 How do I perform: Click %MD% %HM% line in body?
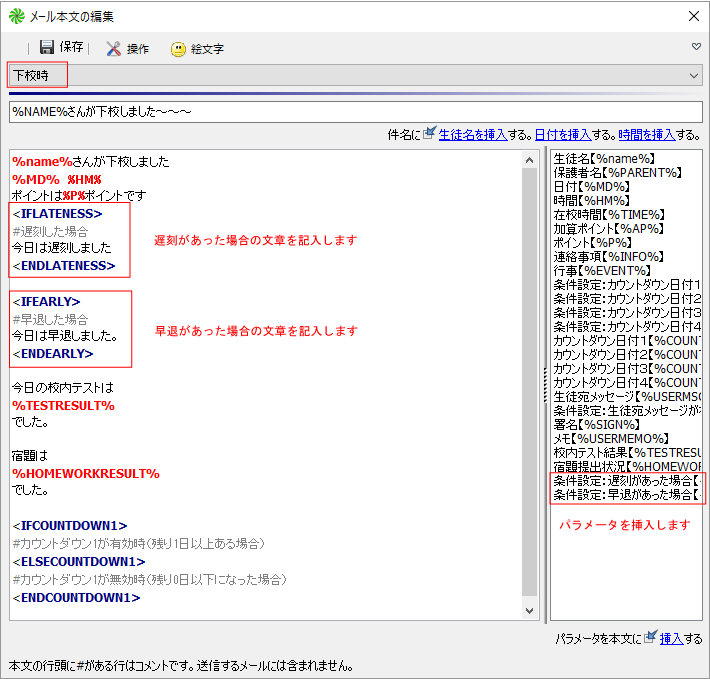point(57,180)
